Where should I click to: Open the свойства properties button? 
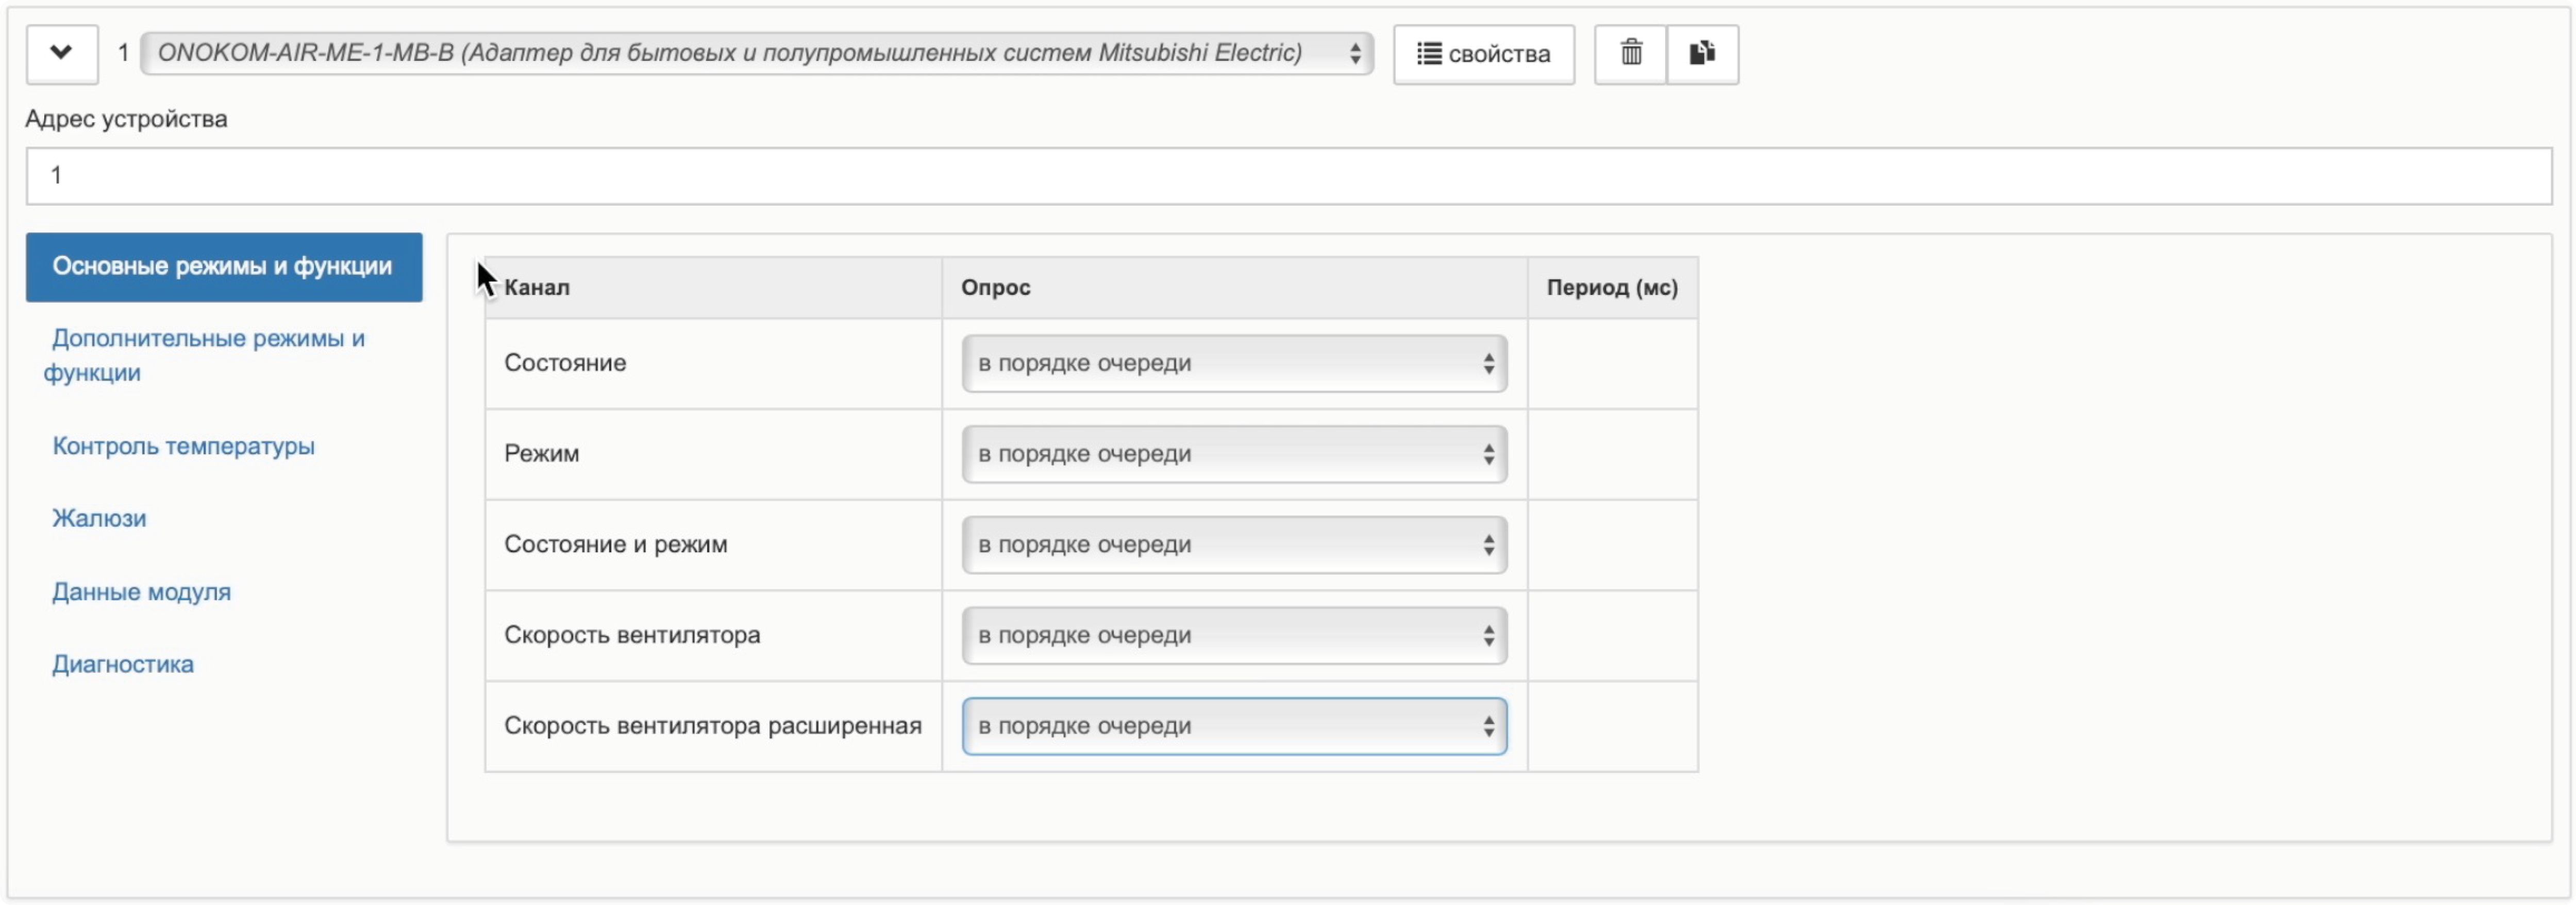point(1483,54)
